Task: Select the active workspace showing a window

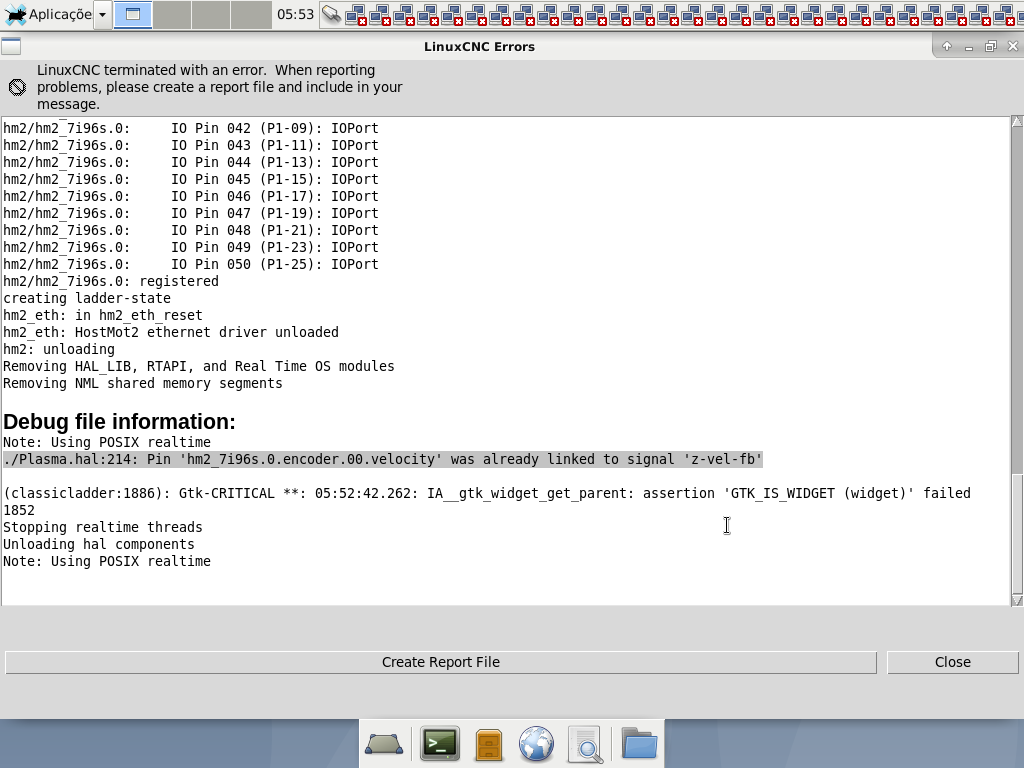Action: coord(133,14)
